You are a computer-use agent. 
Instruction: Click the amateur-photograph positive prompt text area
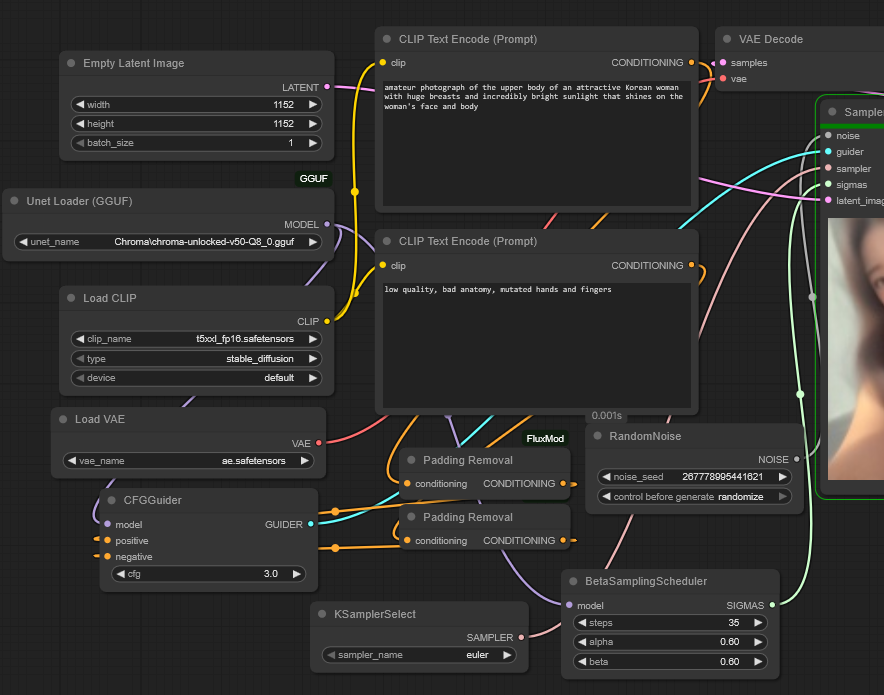point(537,144)
